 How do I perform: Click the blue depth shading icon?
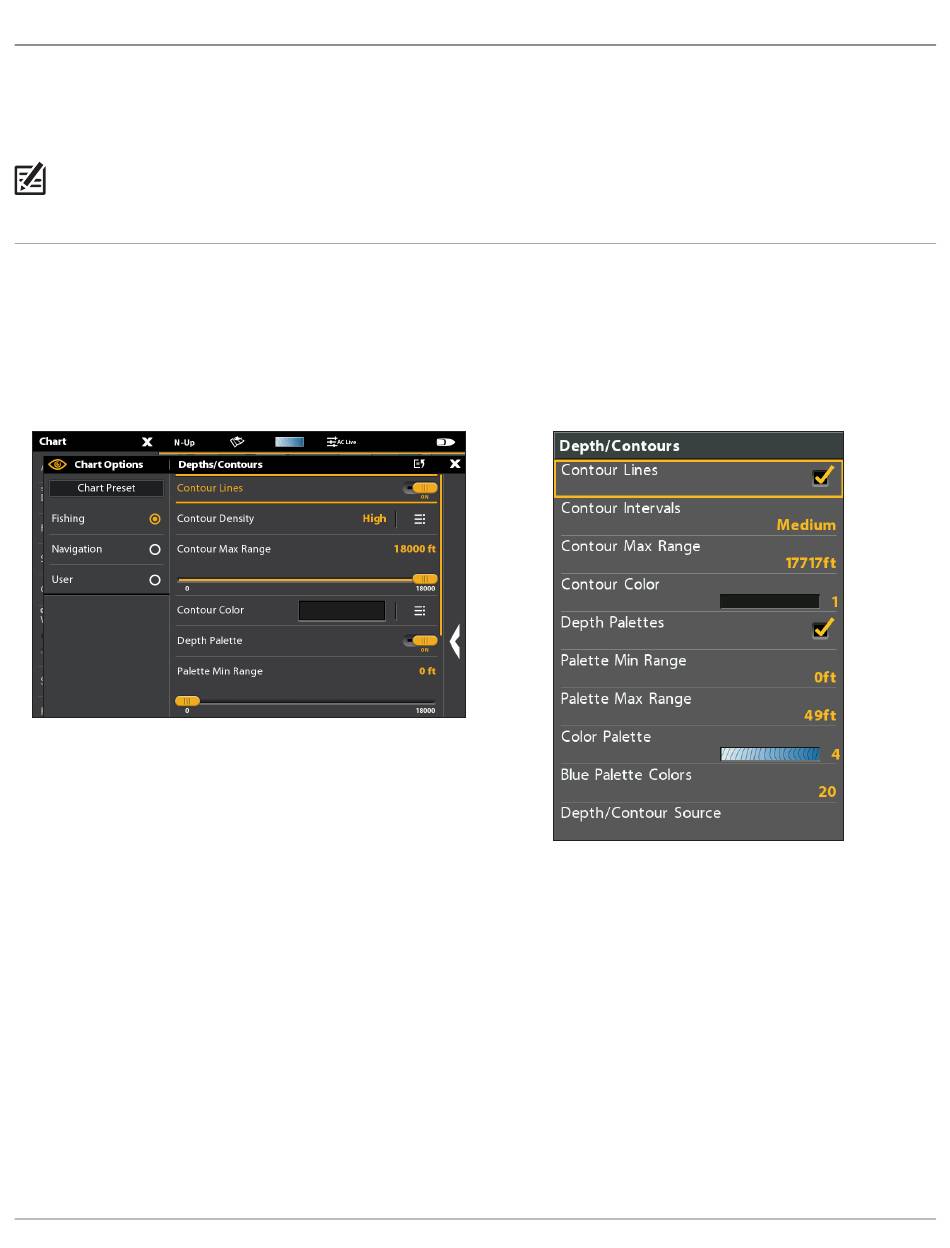tap(289, 441)
